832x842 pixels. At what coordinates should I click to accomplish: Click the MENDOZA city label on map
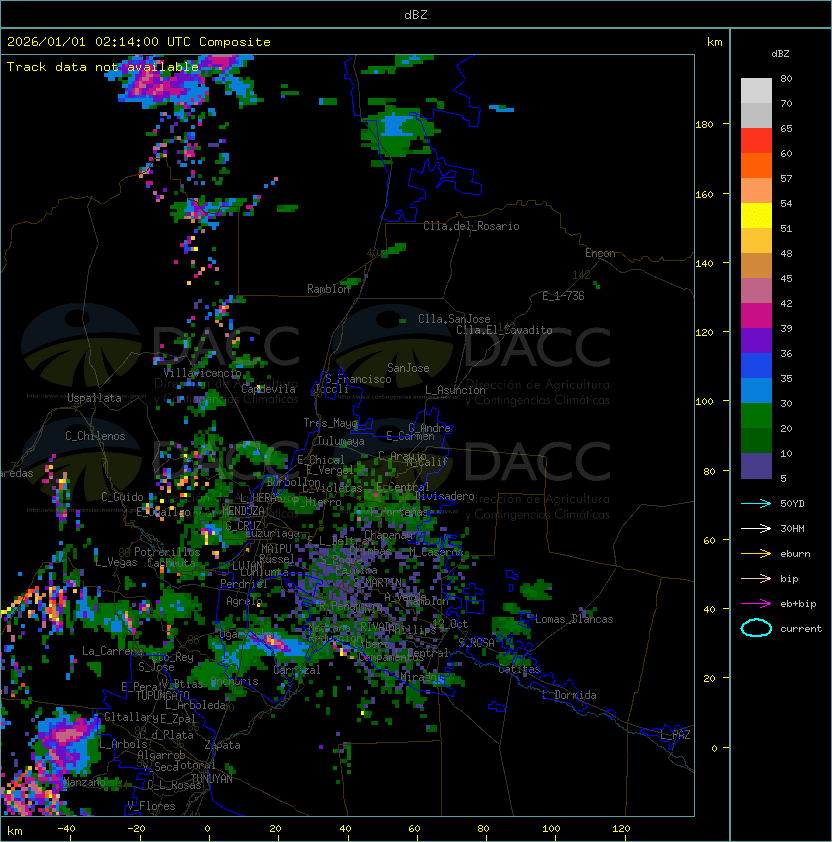(x=243, y=511)
